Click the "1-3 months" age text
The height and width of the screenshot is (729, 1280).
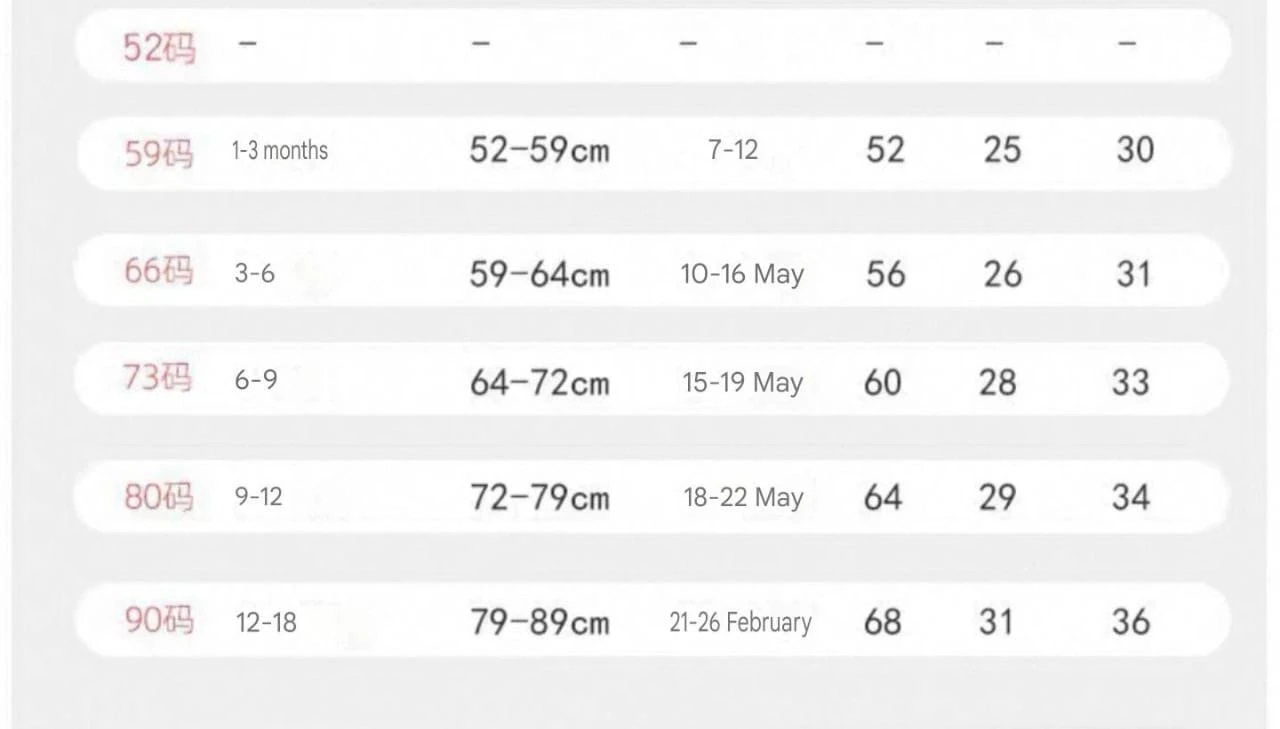[280, 151]
